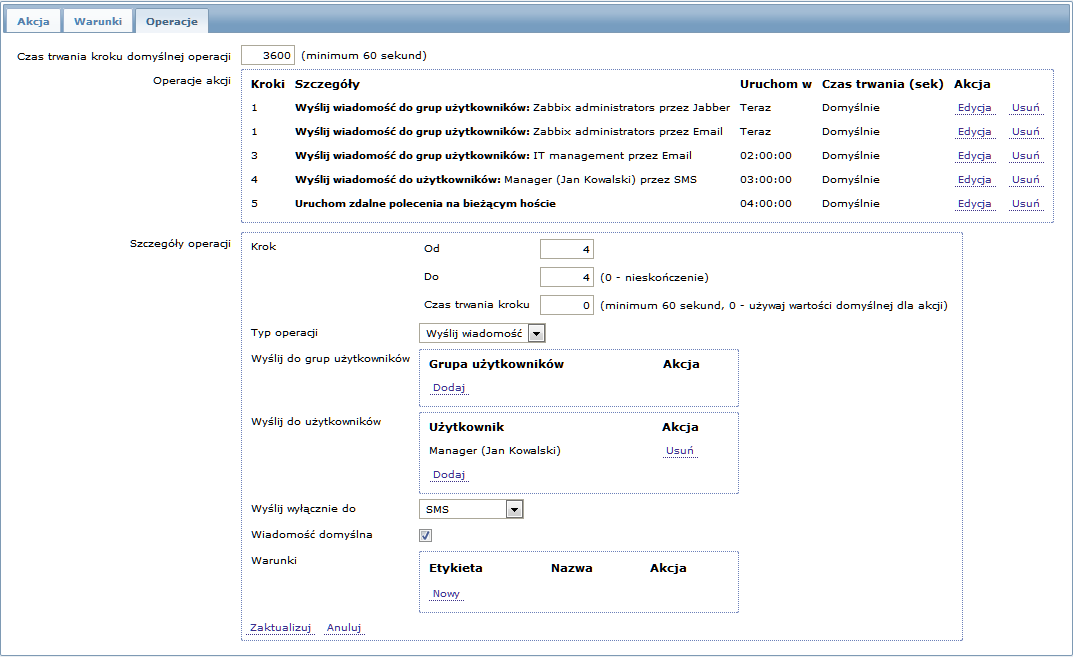
Task: Remove the Jabber operation via Usuń
Action: click(1025, 107)
